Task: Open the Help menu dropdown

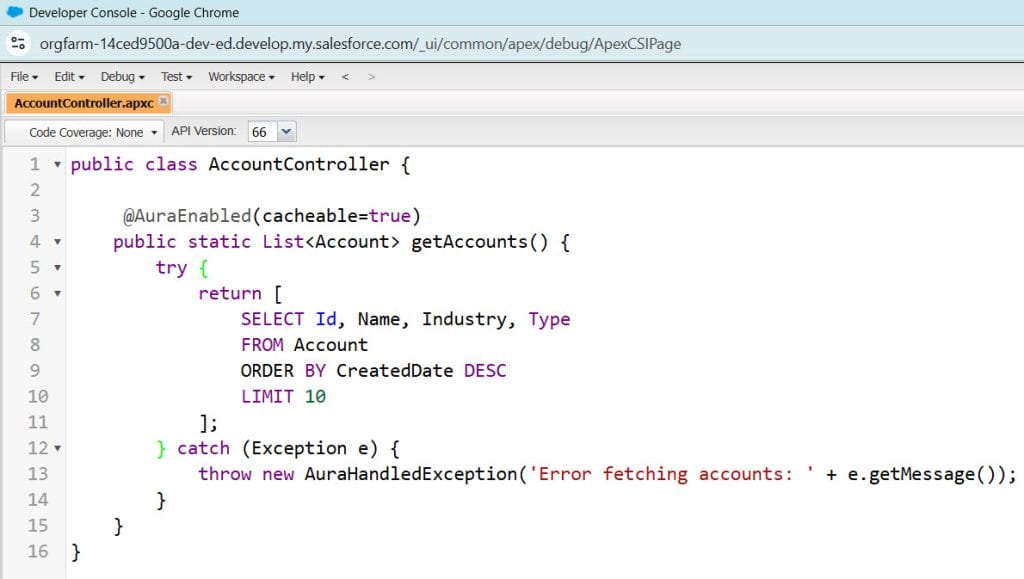Action: point(306,76)
